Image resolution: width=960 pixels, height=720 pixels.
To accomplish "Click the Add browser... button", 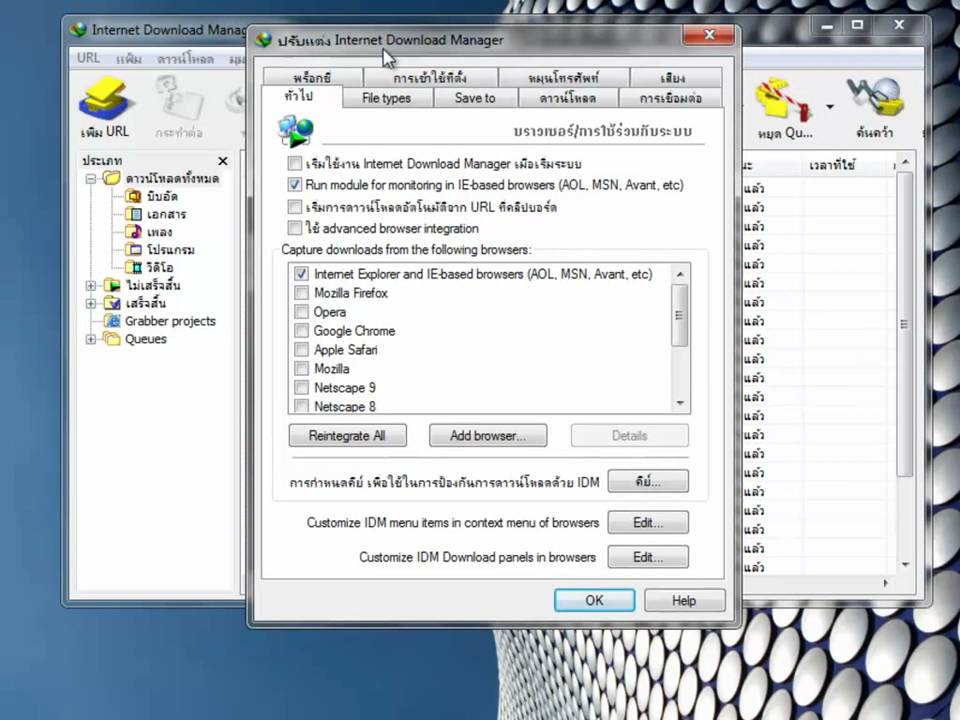I will tap(488, 435).
